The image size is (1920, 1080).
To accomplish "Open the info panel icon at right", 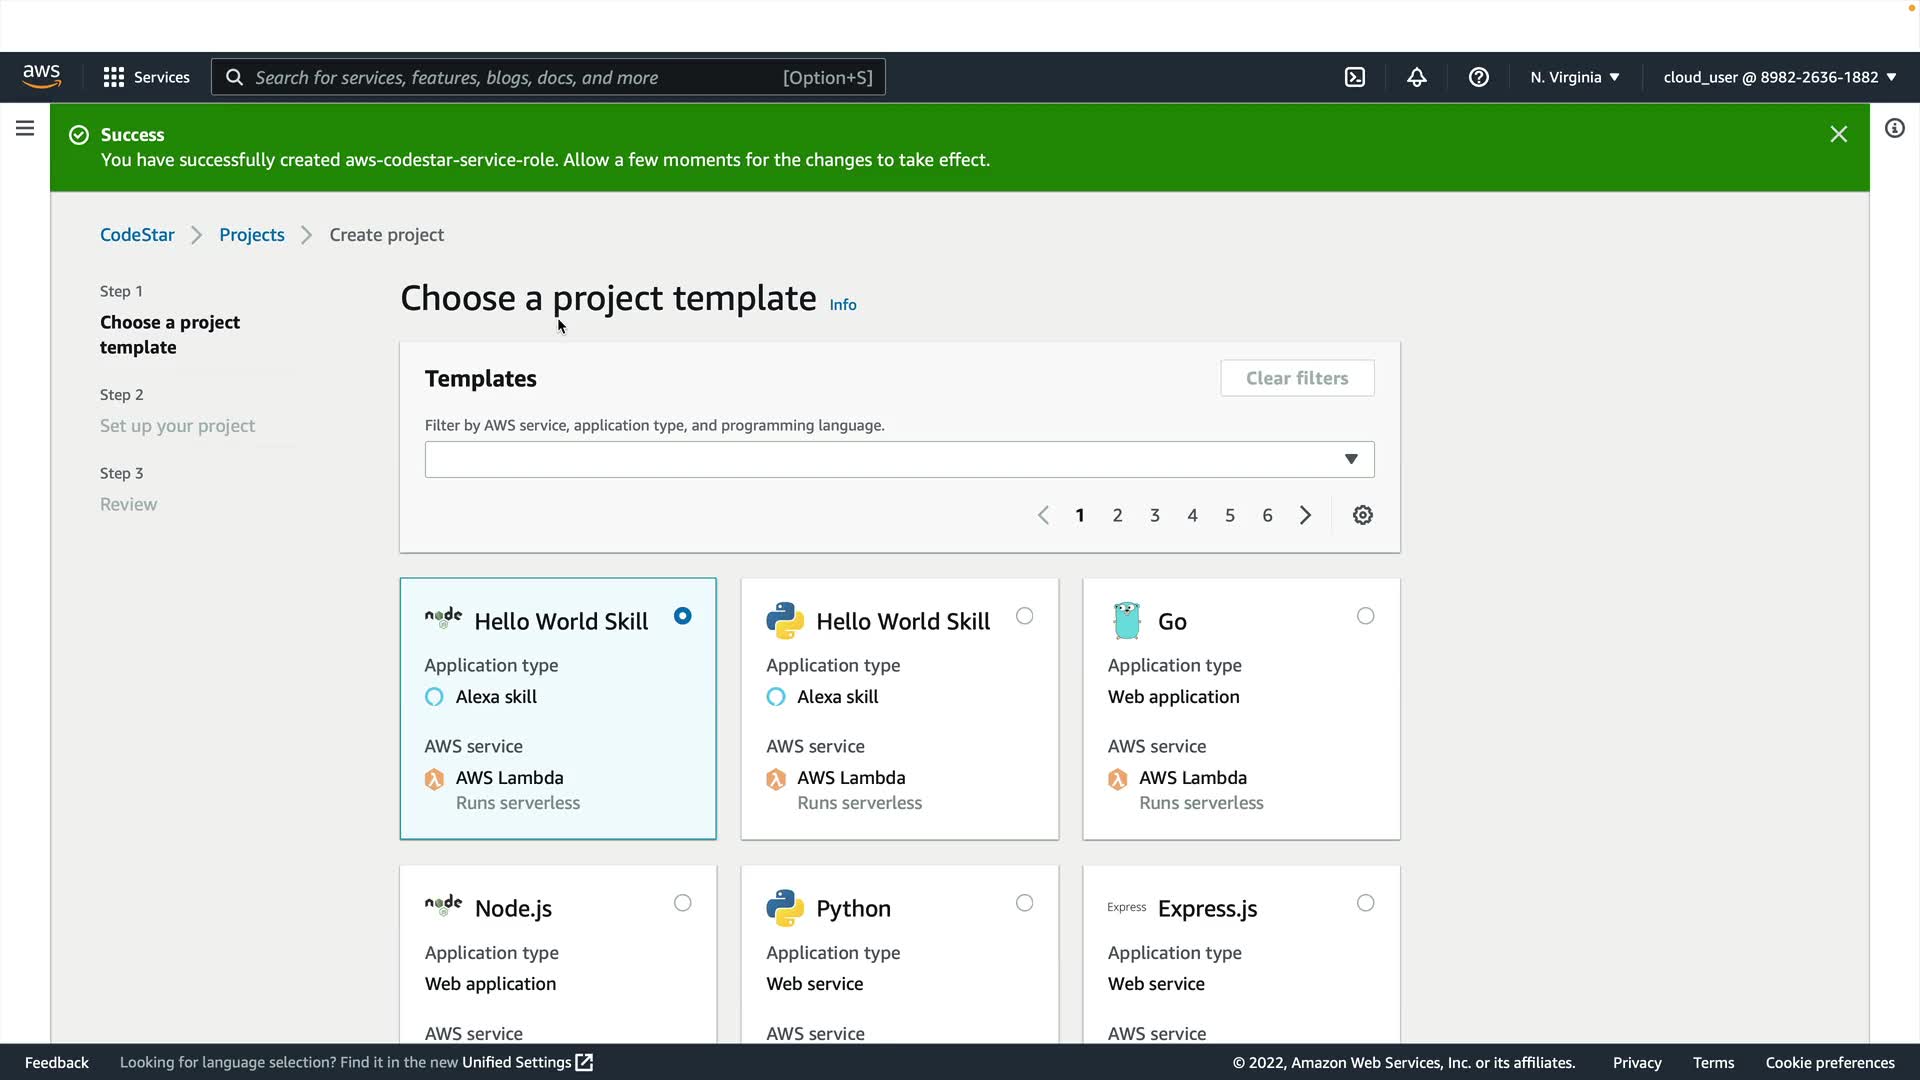I will tap(1895, 128).
